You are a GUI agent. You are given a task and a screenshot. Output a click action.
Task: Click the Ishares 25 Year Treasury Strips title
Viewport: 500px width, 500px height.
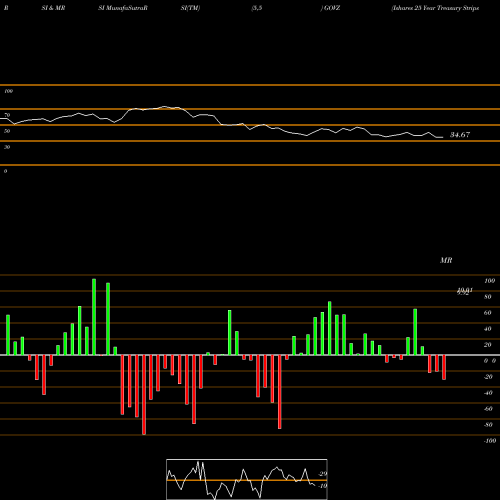[x=435, y=8]
